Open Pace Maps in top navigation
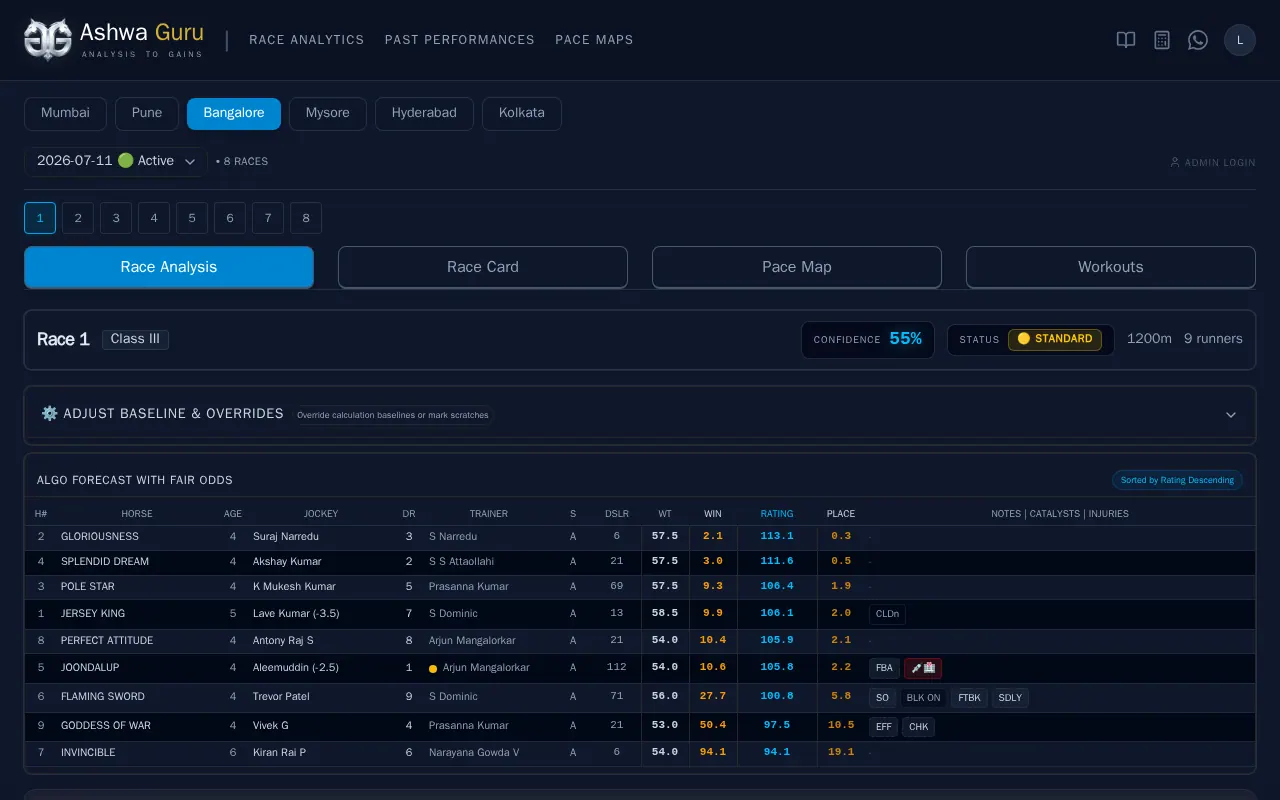 pos(594,40)
